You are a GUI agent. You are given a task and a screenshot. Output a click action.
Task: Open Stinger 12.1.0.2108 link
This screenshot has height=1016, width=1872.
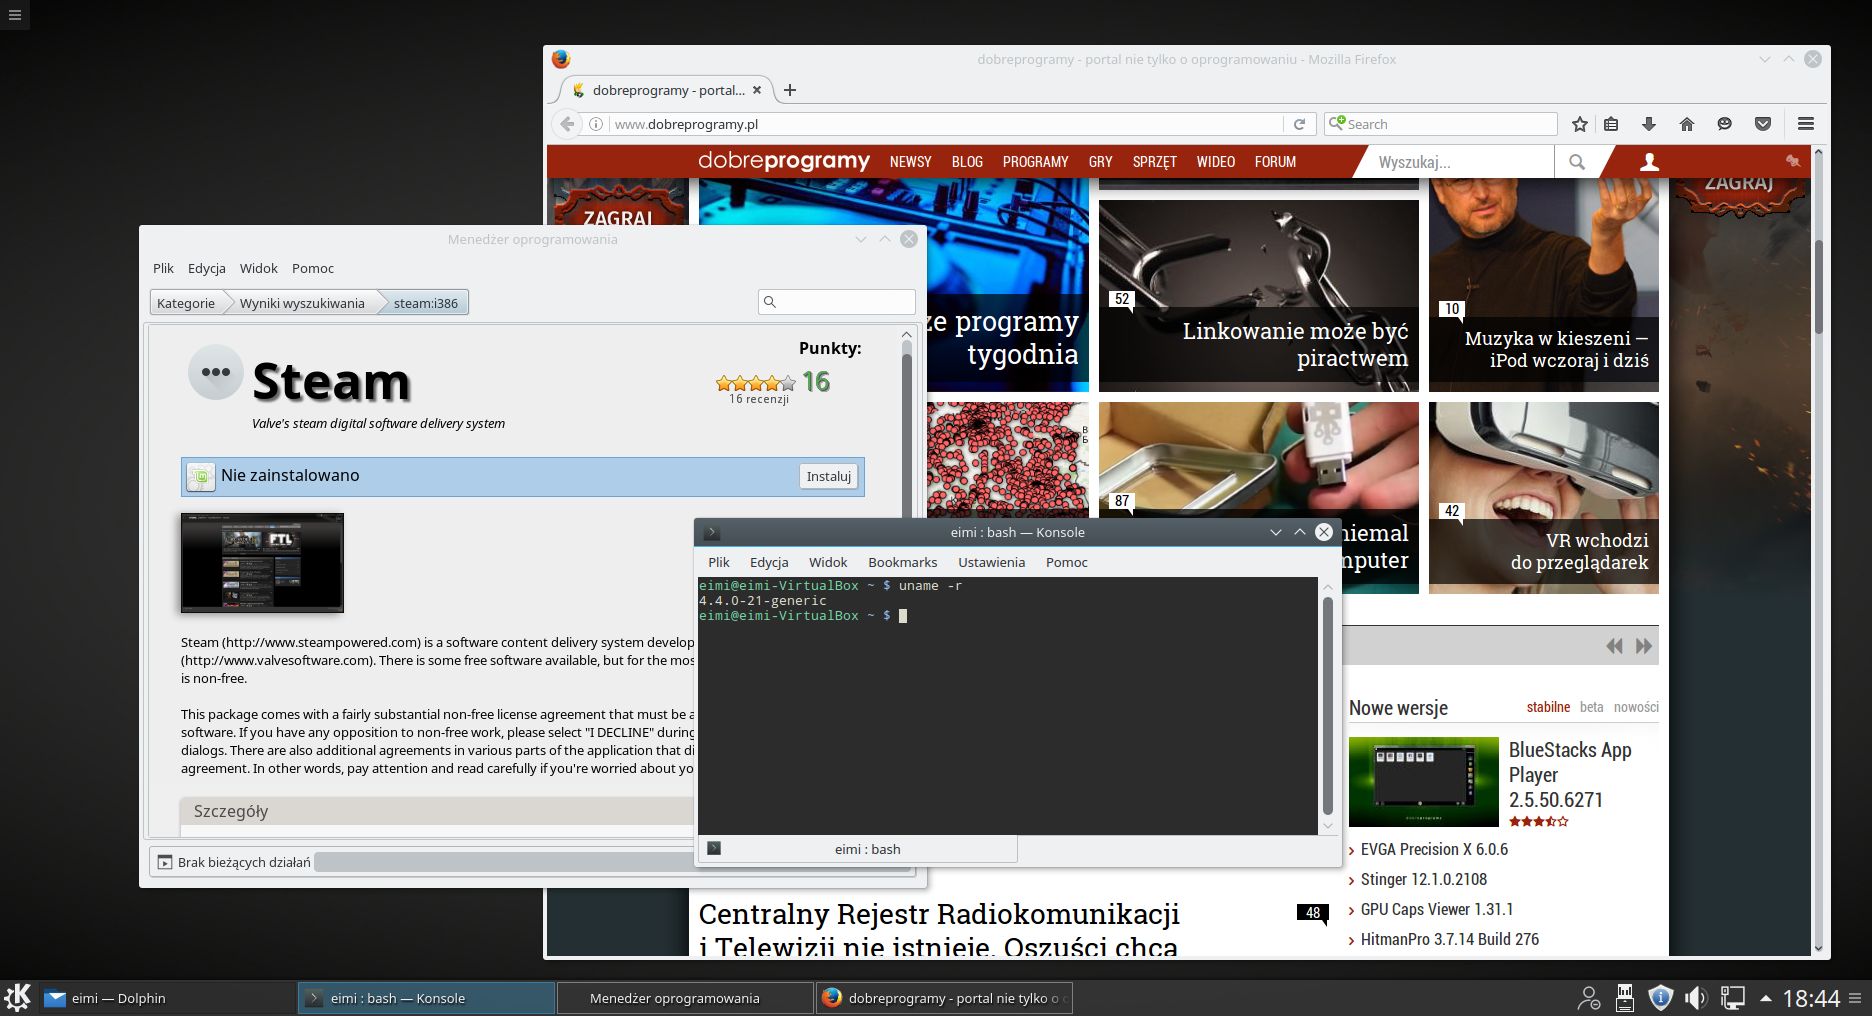click(x=1423, y=879)
